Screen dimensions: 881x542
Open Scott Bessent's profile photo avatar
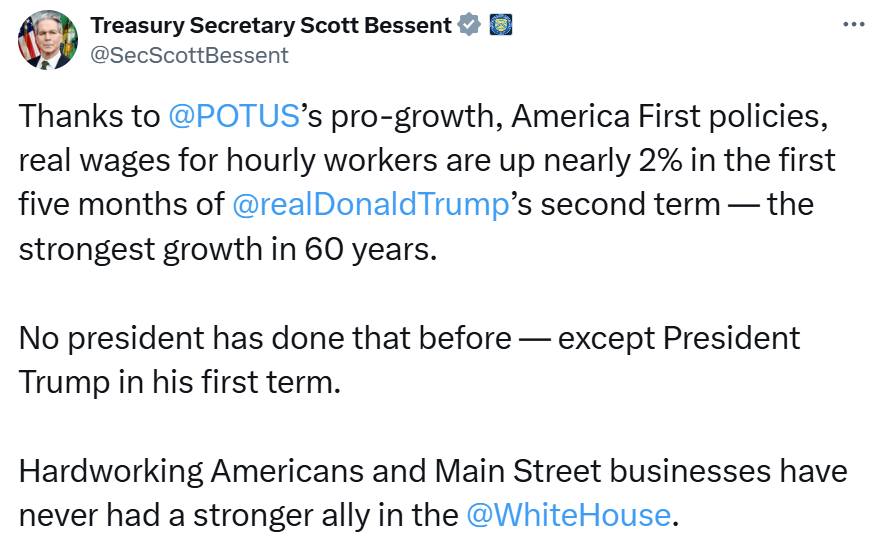pos(48,40)
